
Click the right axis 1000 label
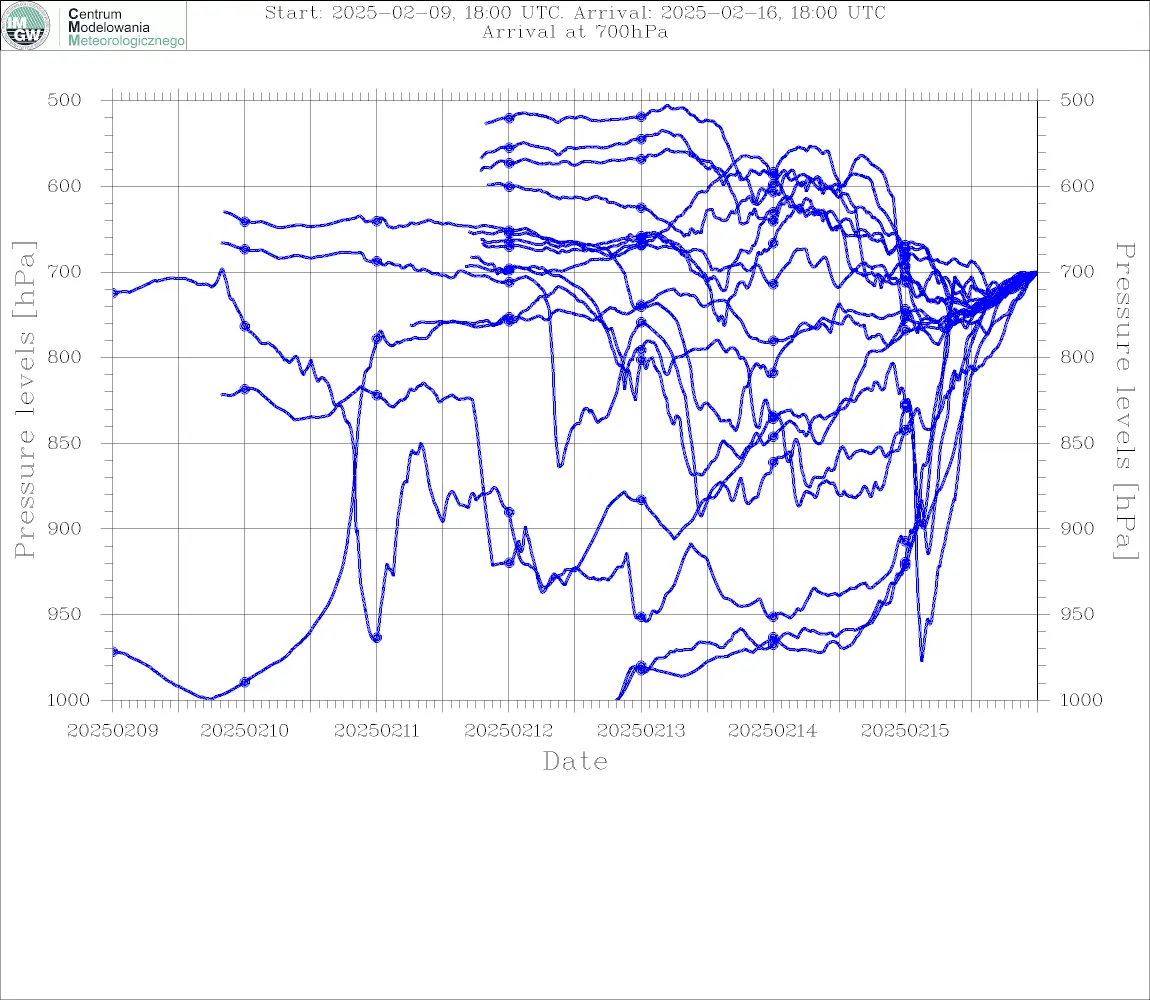pyautogui.click(x=1081, y=700)
